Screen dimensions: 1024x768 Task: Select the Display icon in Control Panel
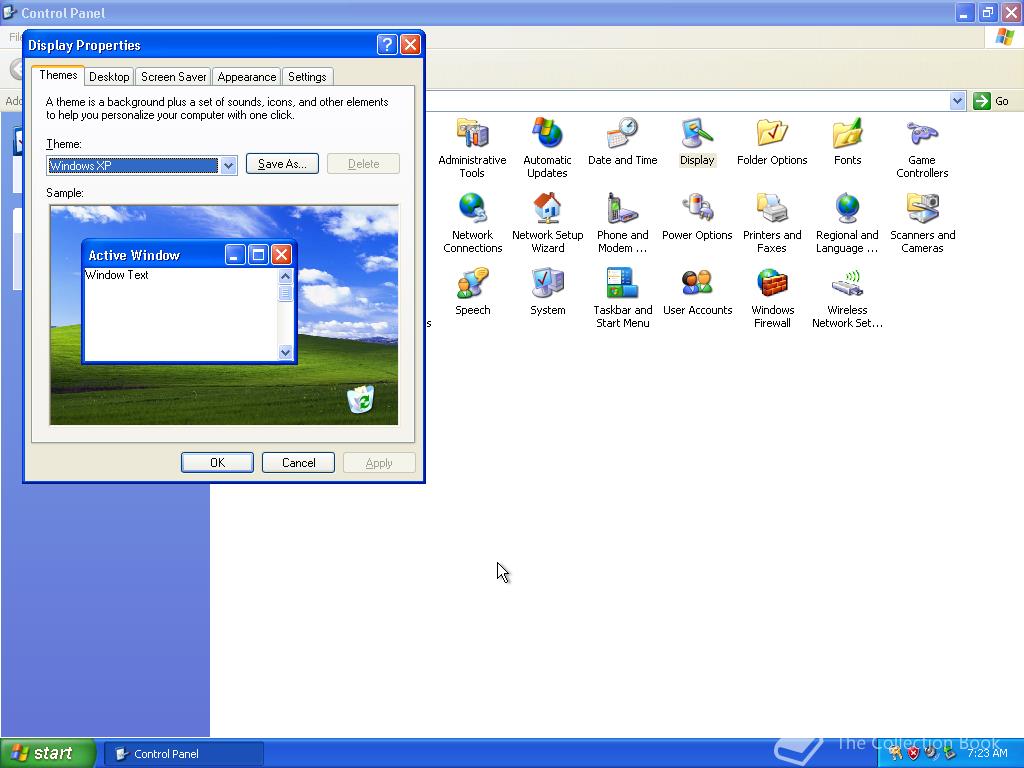(x=697, y=133)
